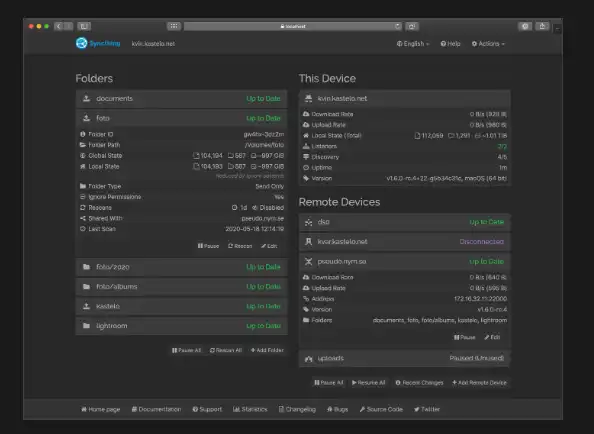Open the Bugs footer link

pyautogui.click(x=337, y=409)
